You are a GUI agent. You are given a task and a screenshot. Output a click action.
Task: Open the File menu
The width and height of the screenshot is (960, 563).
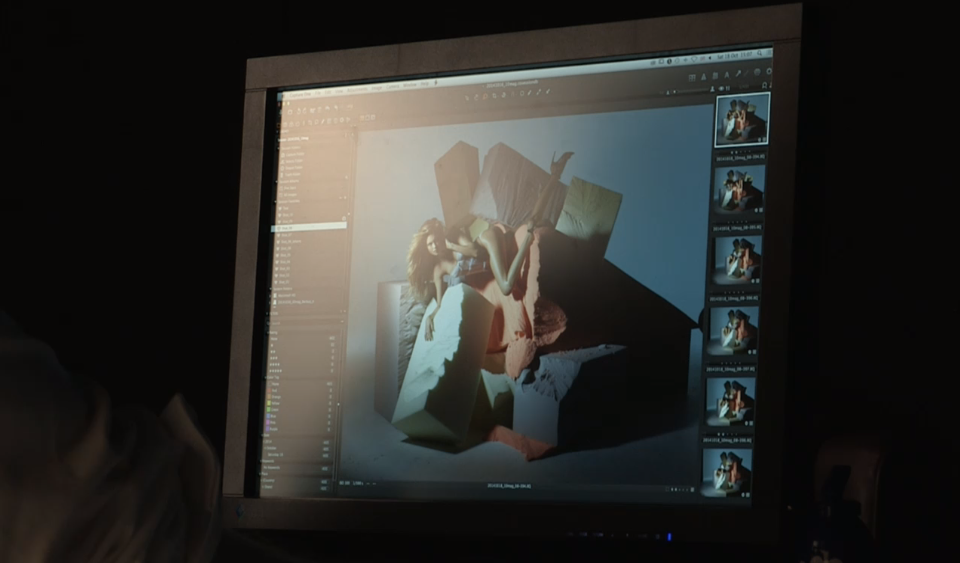[318, 93]
